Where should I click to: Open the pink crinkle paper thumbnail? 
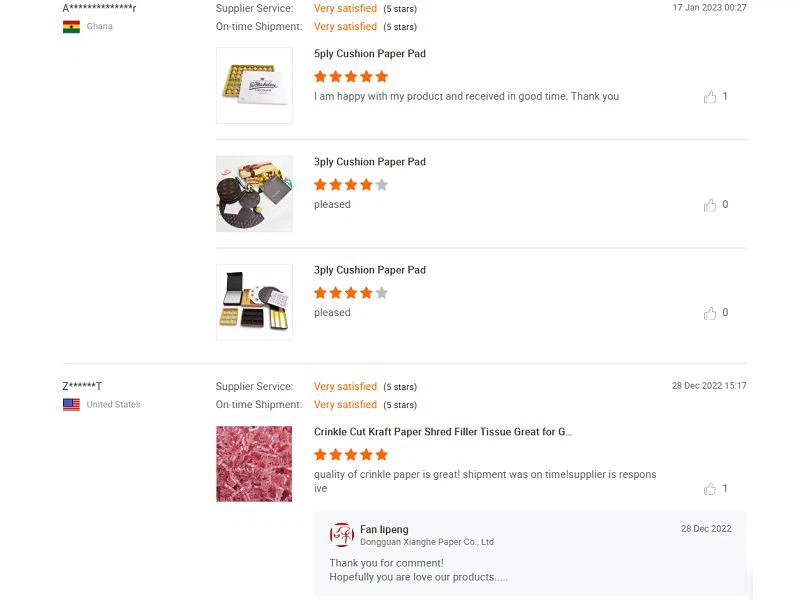click(254, 463)
